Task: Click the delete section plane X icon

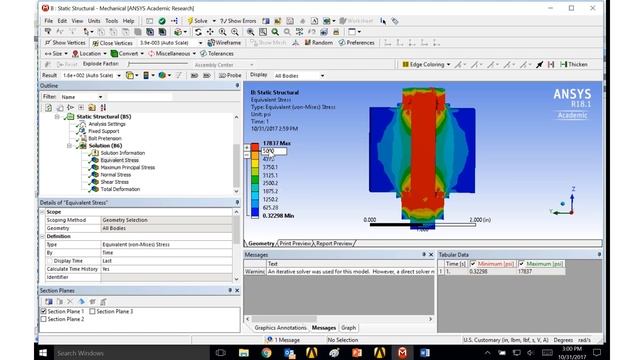Action: click(x=70, y=302)
